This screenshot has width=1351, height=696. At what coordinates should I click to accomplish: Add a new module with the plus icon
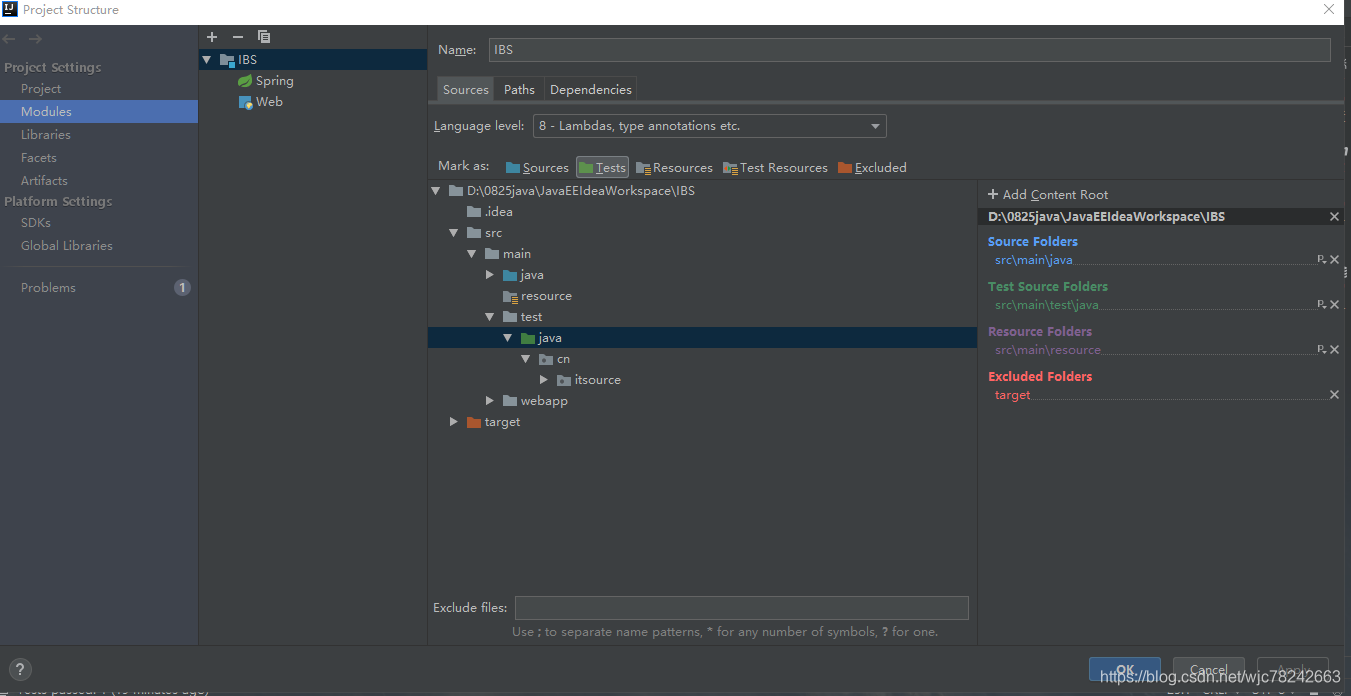click(212, 37)
